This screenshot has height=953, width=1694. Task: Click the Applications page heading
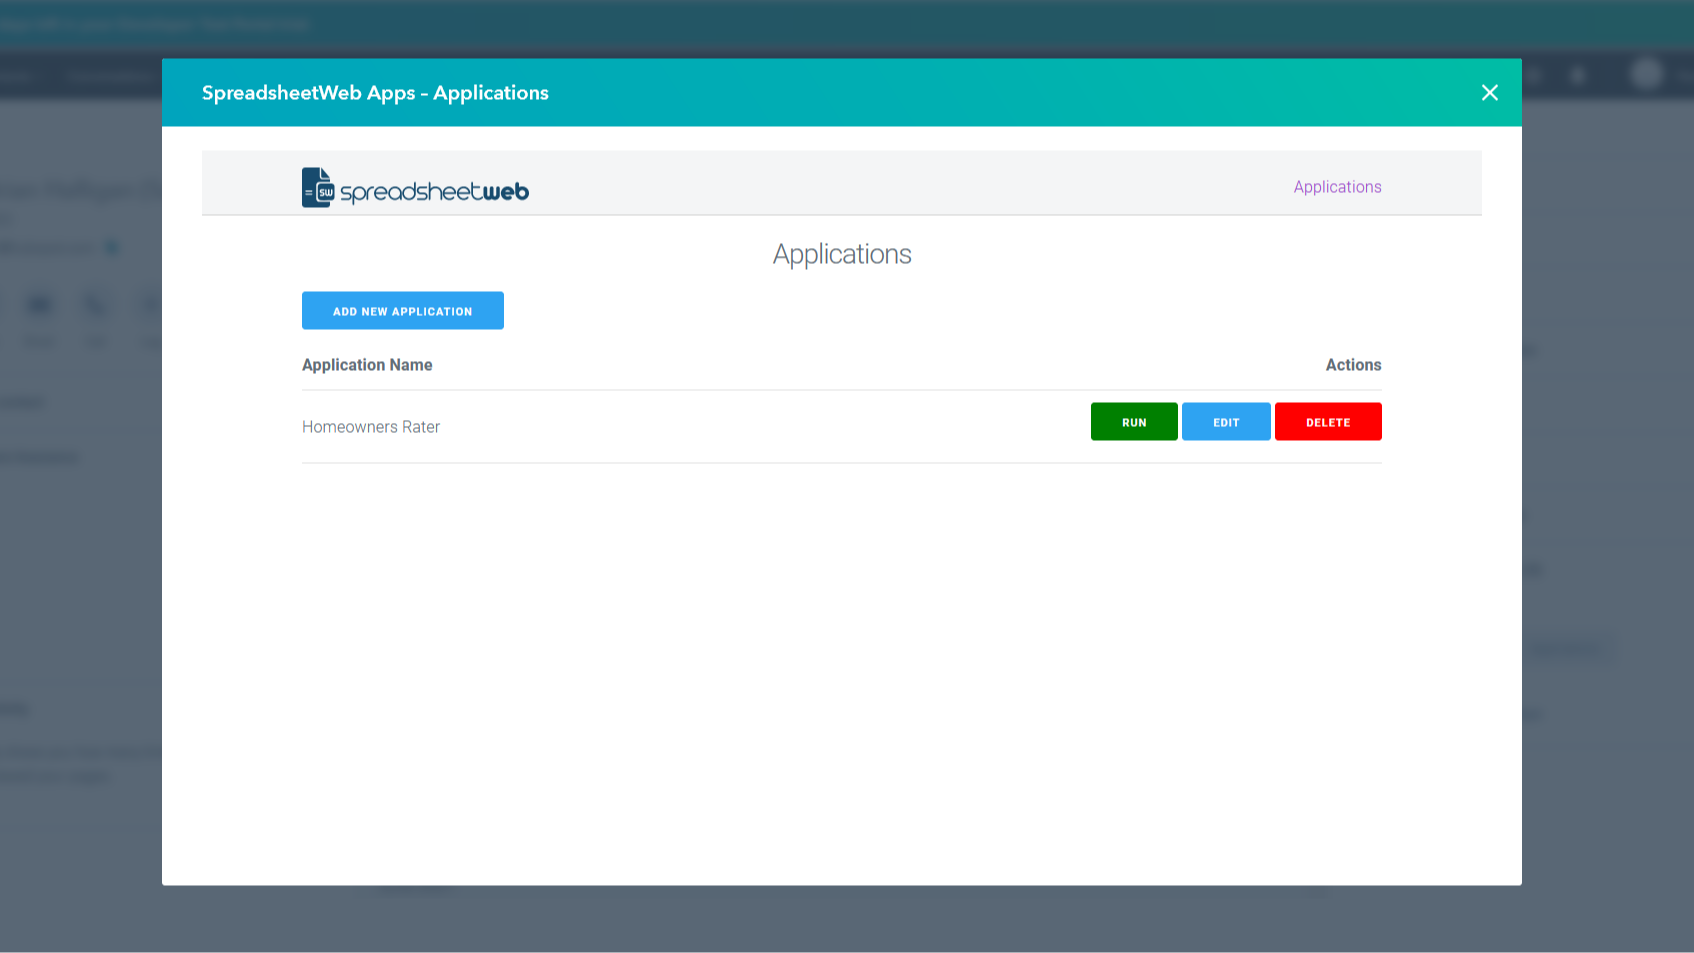(842, 255)
